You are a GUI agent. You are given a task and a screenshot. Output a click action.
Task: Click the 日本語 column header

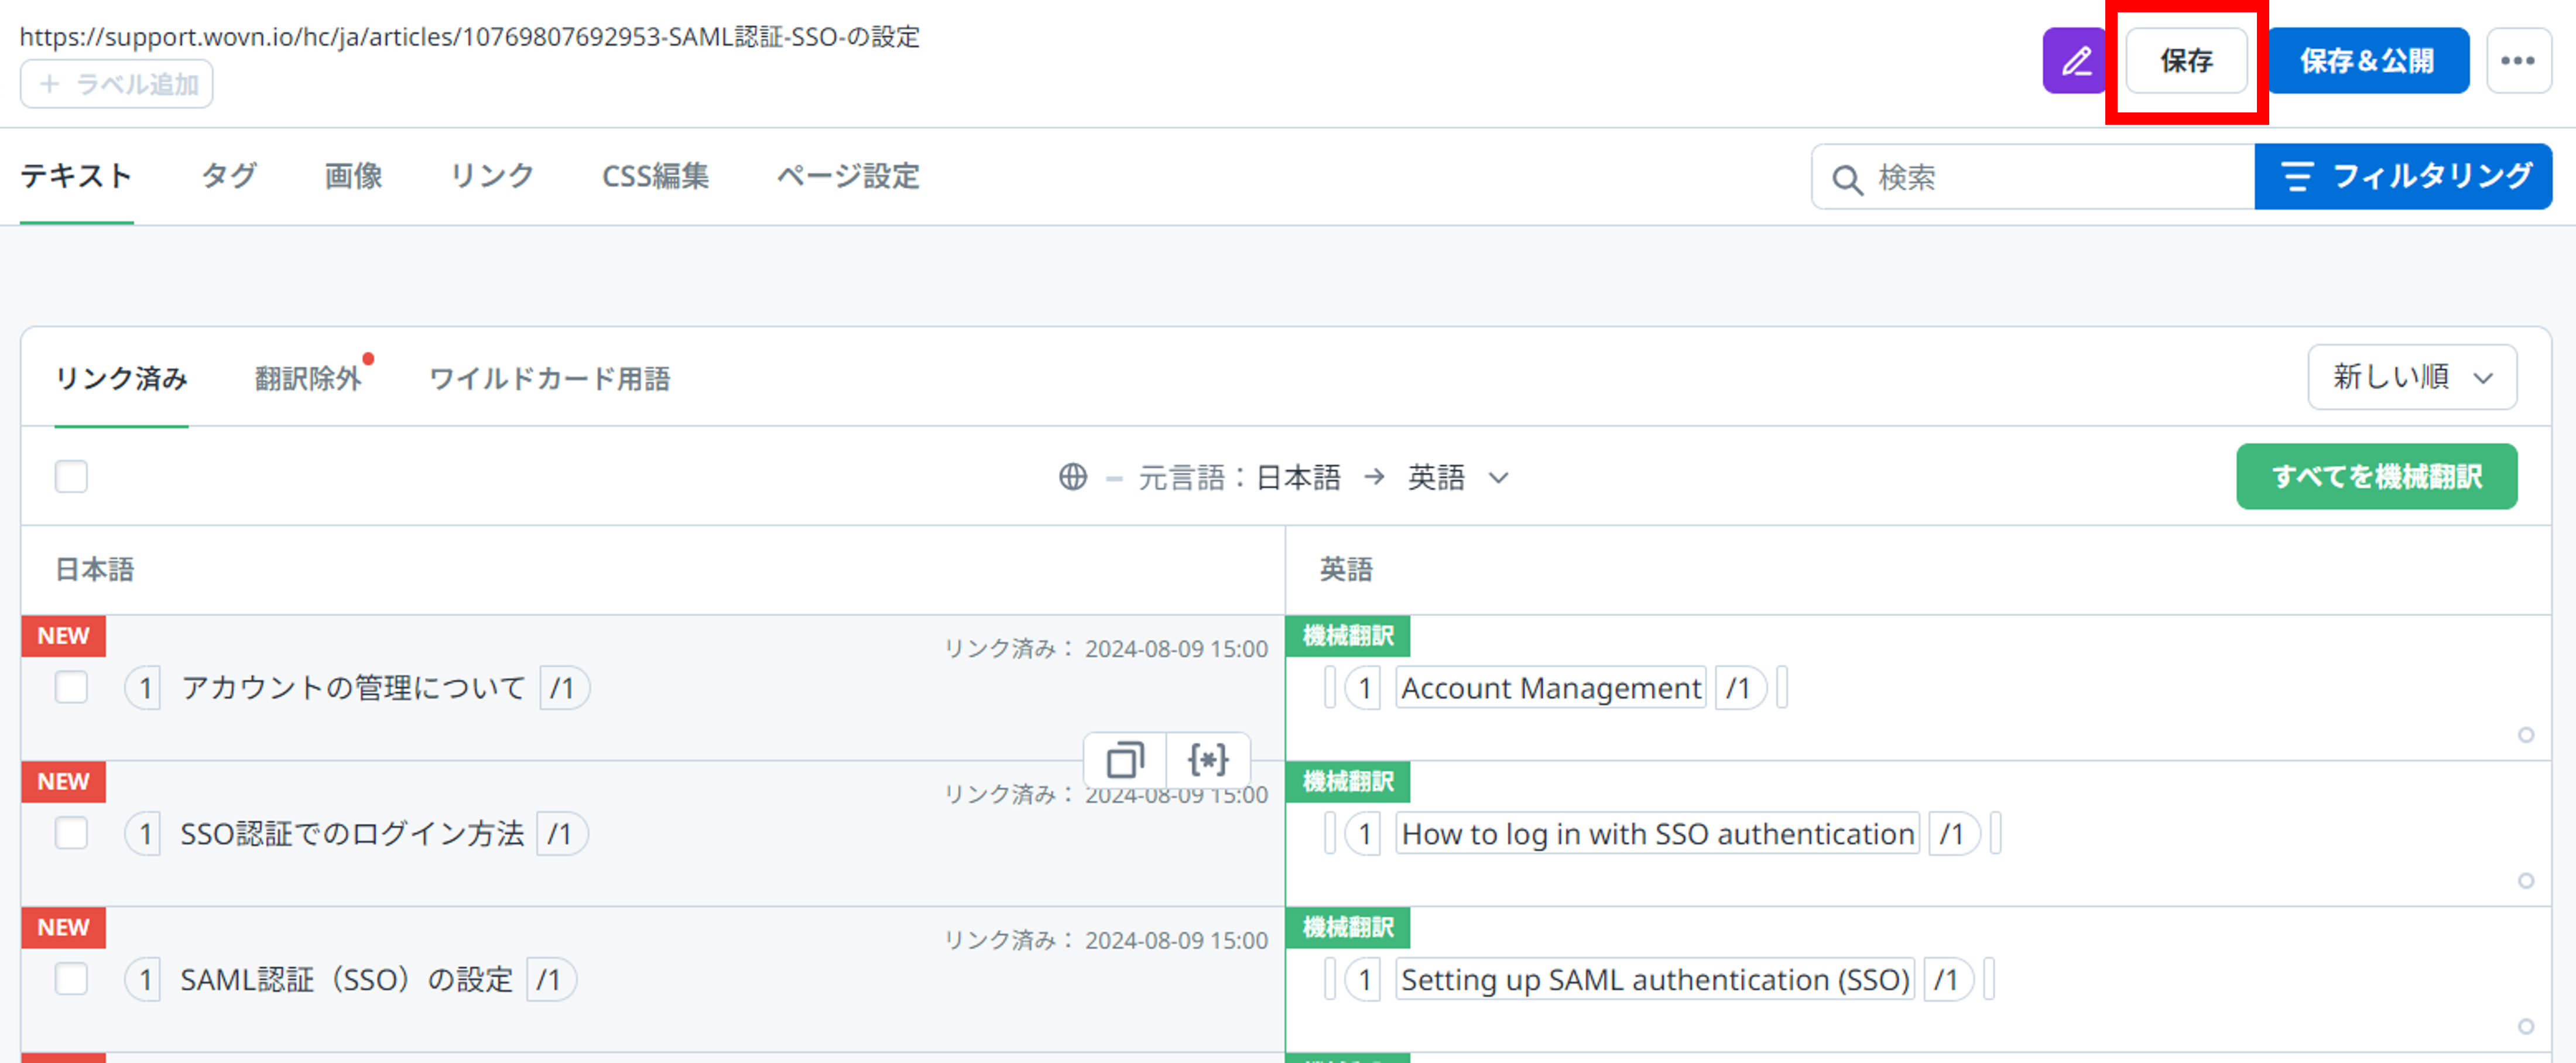(x=94, y=570)
